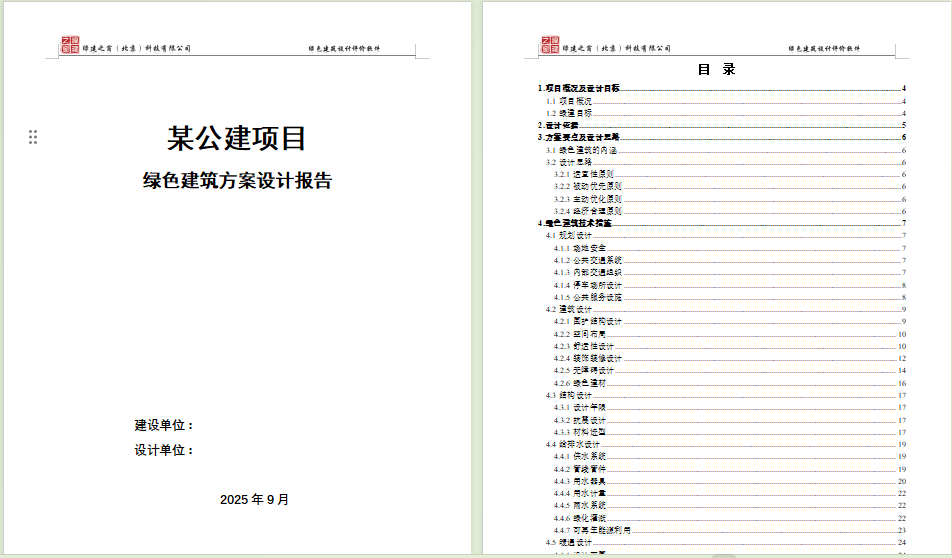Jump to 4.1.2 公共交通系统

tap(730, 260)
